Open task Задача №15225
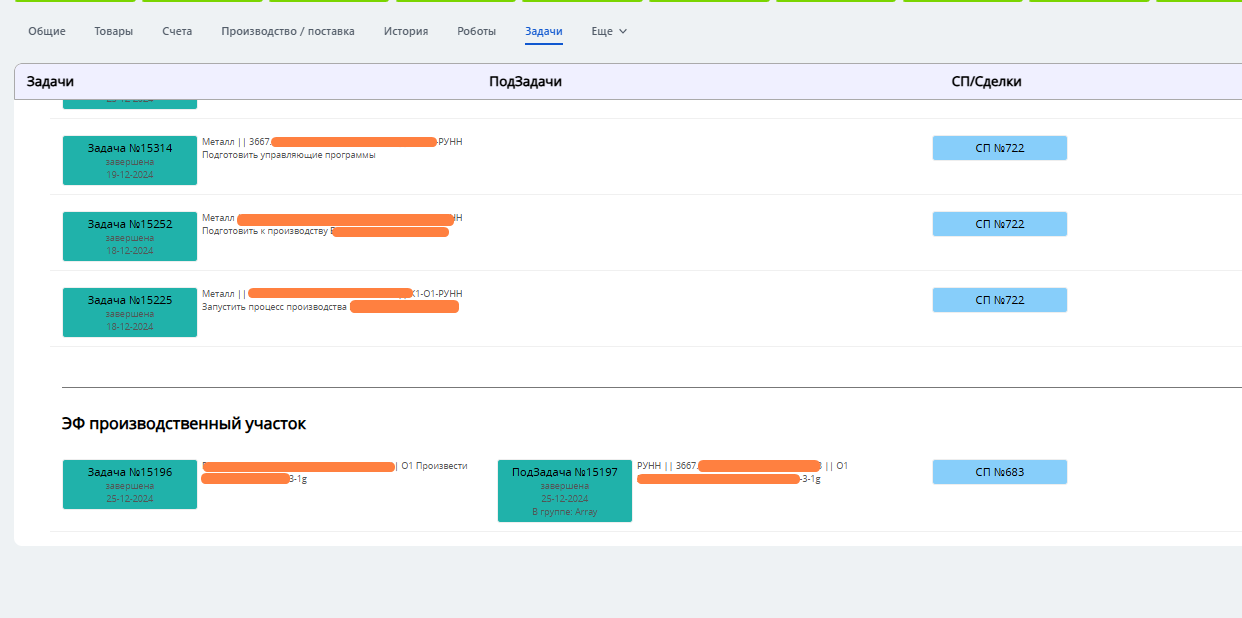This screenshot has width=1242, height=618. pyautogui.click(x=130, y=312)
